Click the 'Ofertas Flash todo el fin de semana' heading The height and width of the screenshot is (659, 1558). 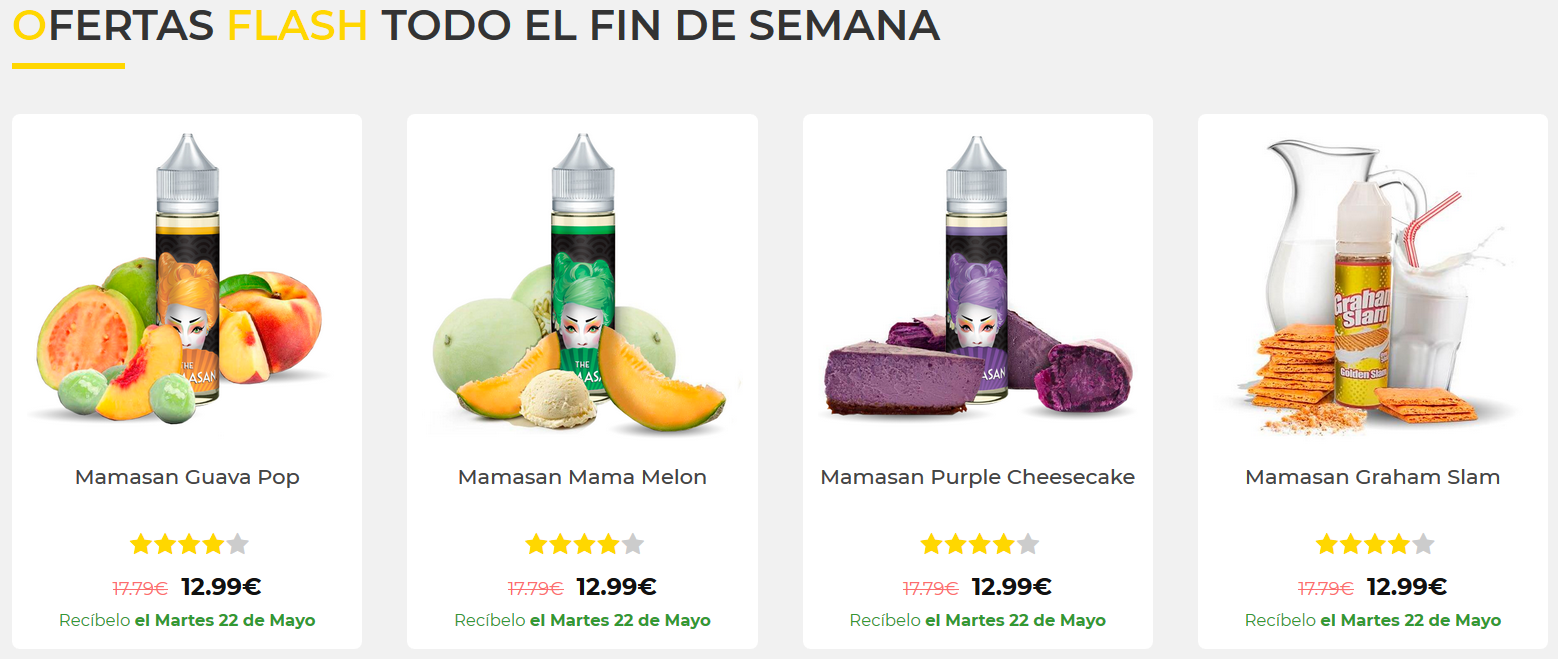click(476, 25)
